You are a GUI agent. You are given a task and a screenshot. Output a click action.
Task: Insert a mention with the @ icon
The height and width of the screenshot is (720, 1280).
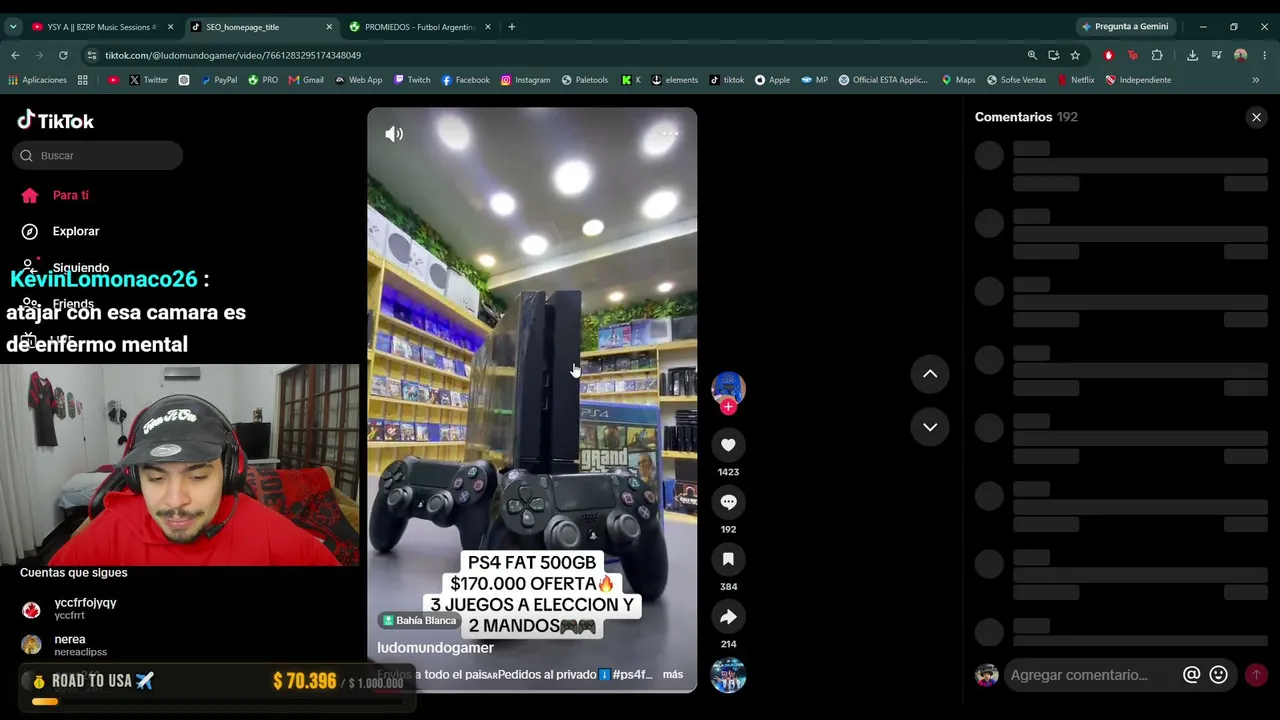1191,675
